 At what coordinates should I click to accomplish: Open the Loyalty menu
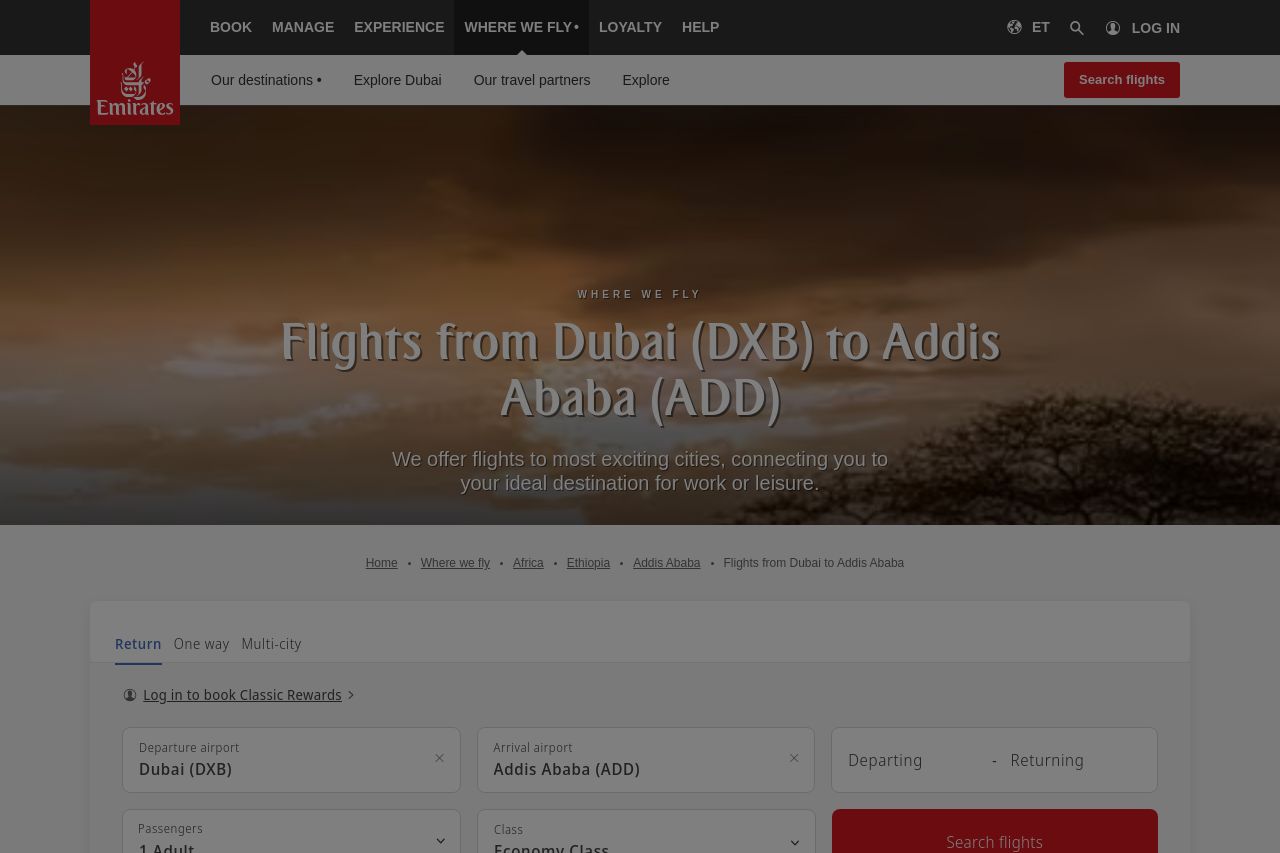pos(630,27)
